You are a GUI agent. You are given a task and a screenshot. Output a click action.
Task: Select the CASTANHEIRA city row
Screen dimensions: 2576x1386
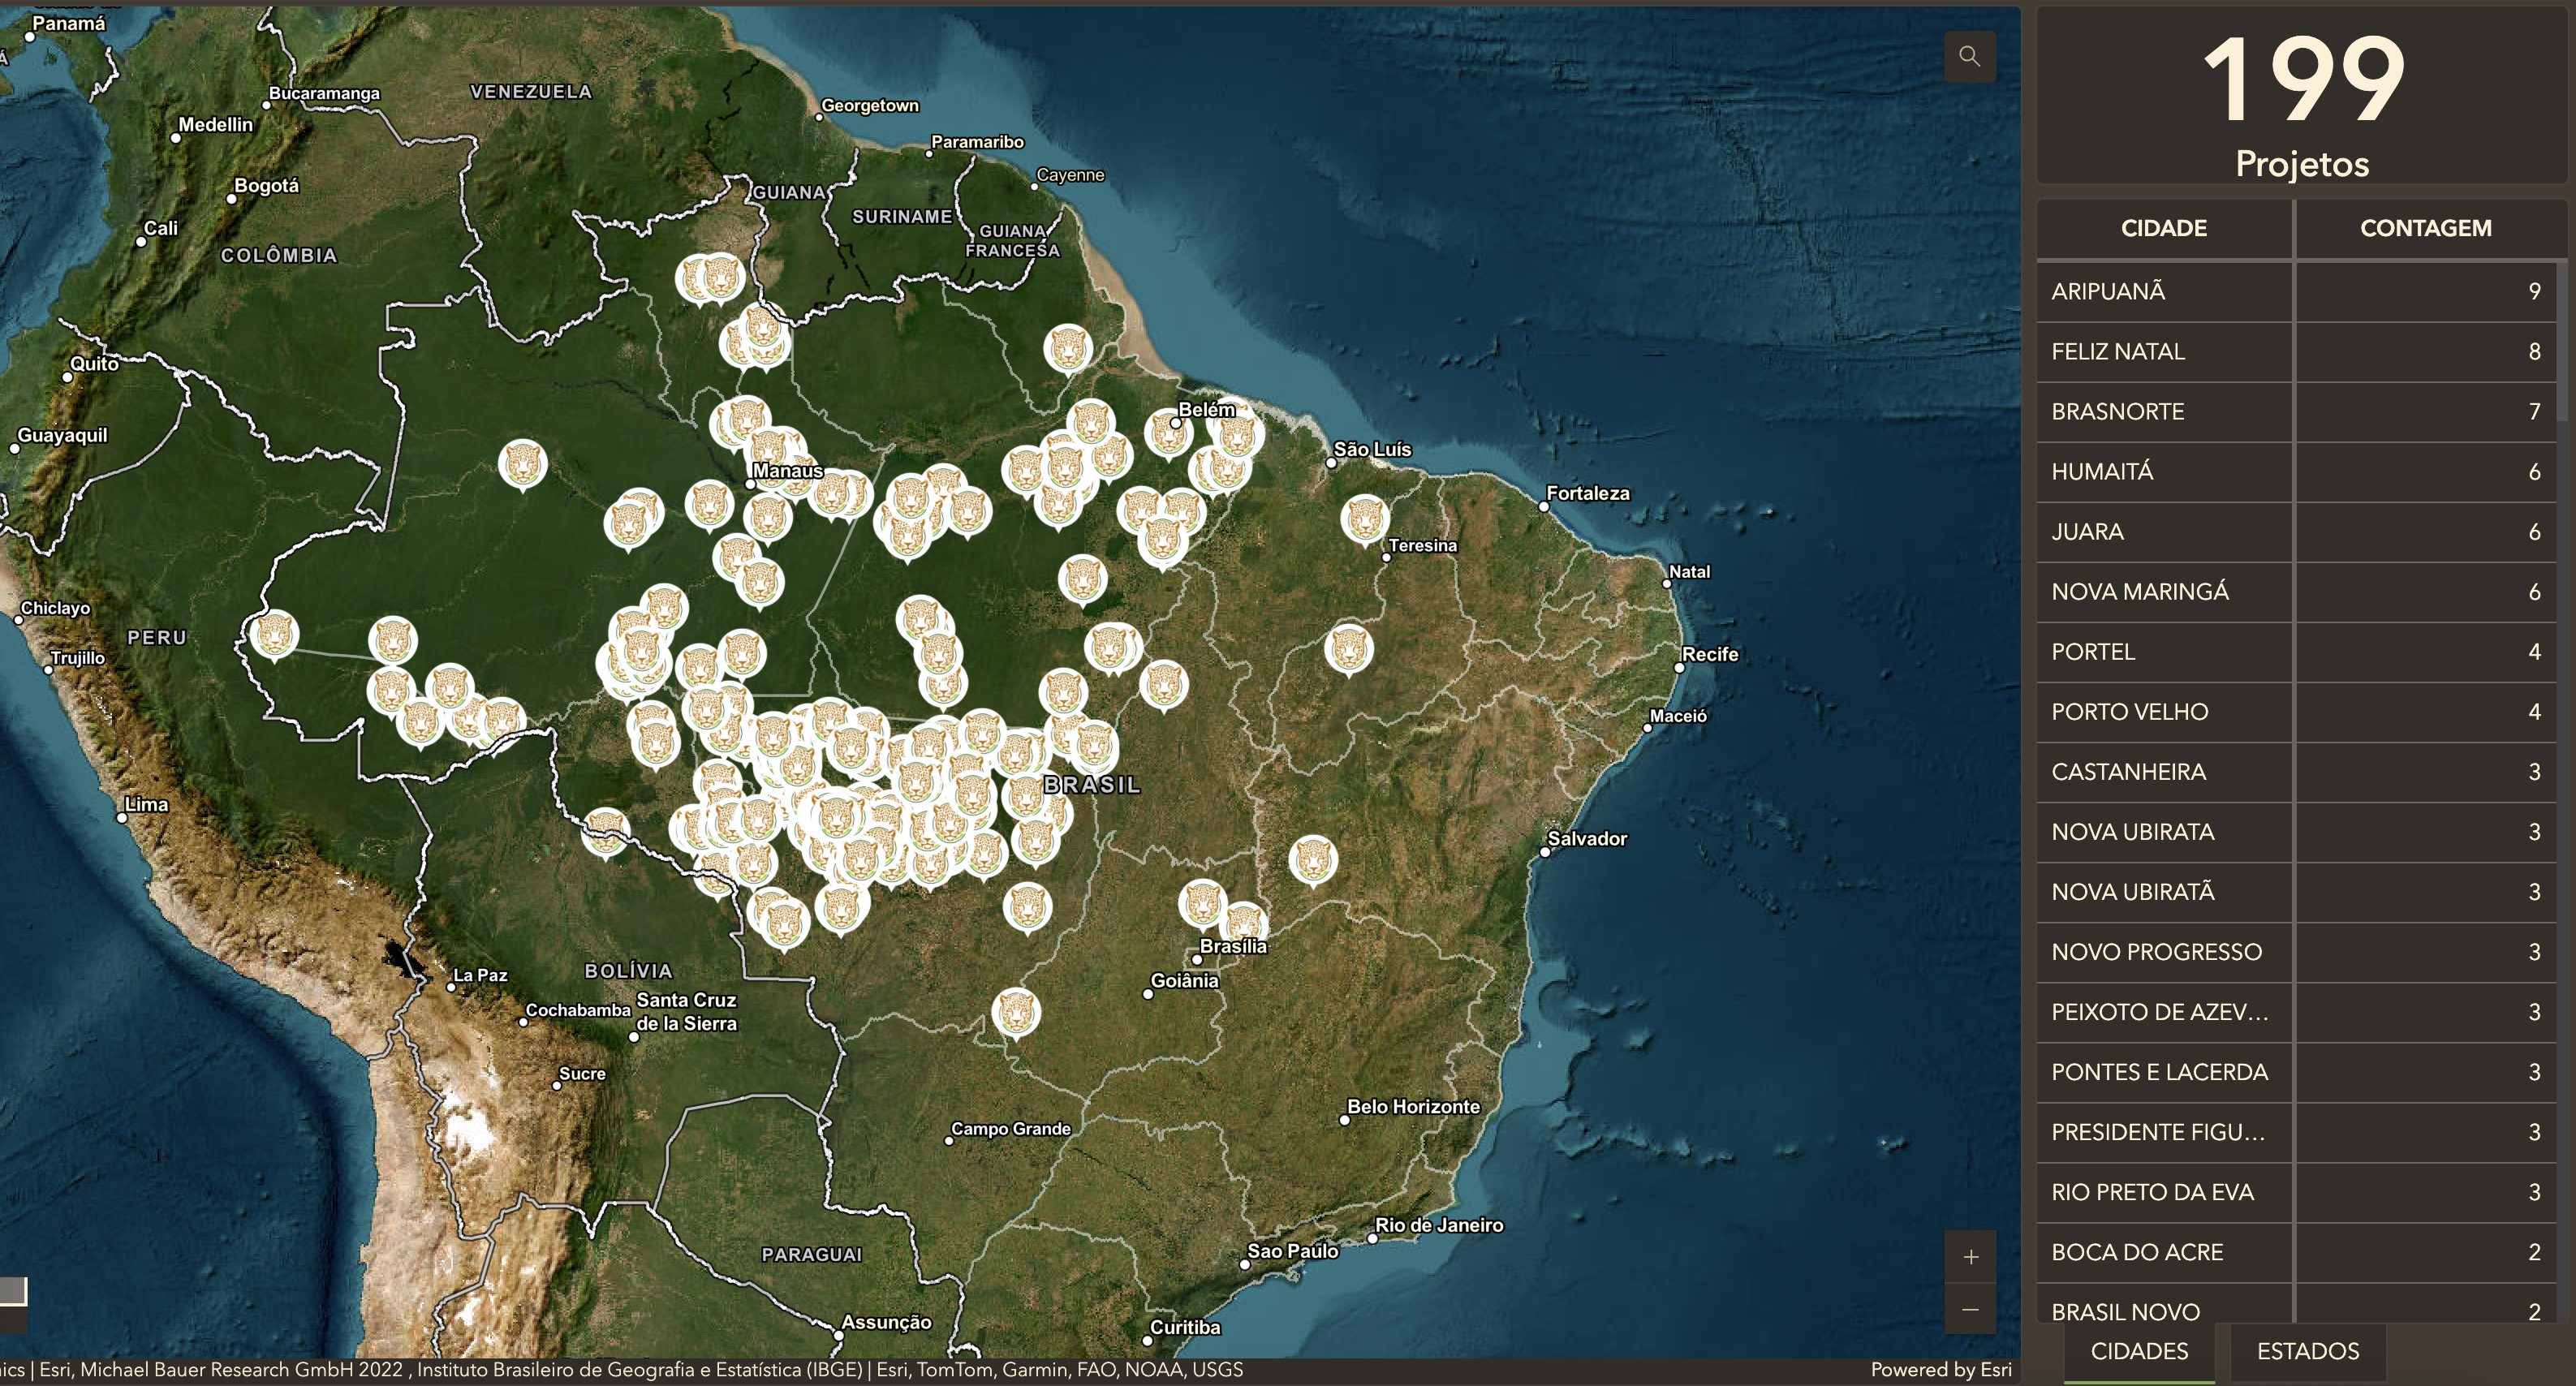2297,771
